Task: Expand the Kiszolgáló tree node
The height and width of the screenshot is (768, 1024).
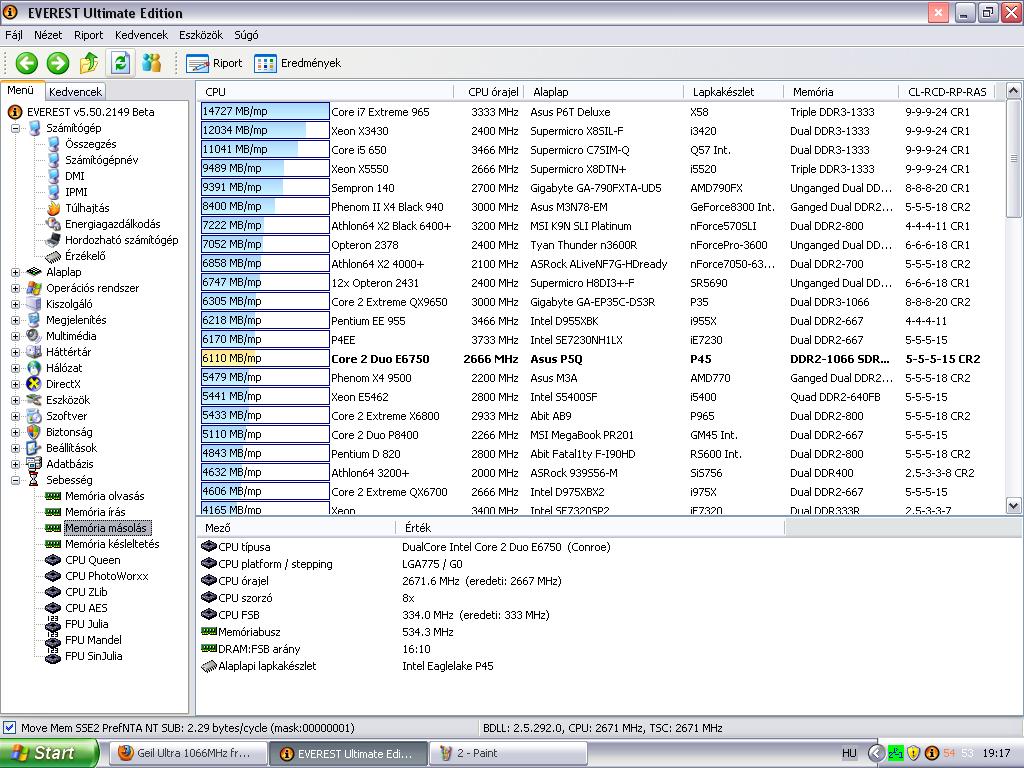Action: point(15,304)
